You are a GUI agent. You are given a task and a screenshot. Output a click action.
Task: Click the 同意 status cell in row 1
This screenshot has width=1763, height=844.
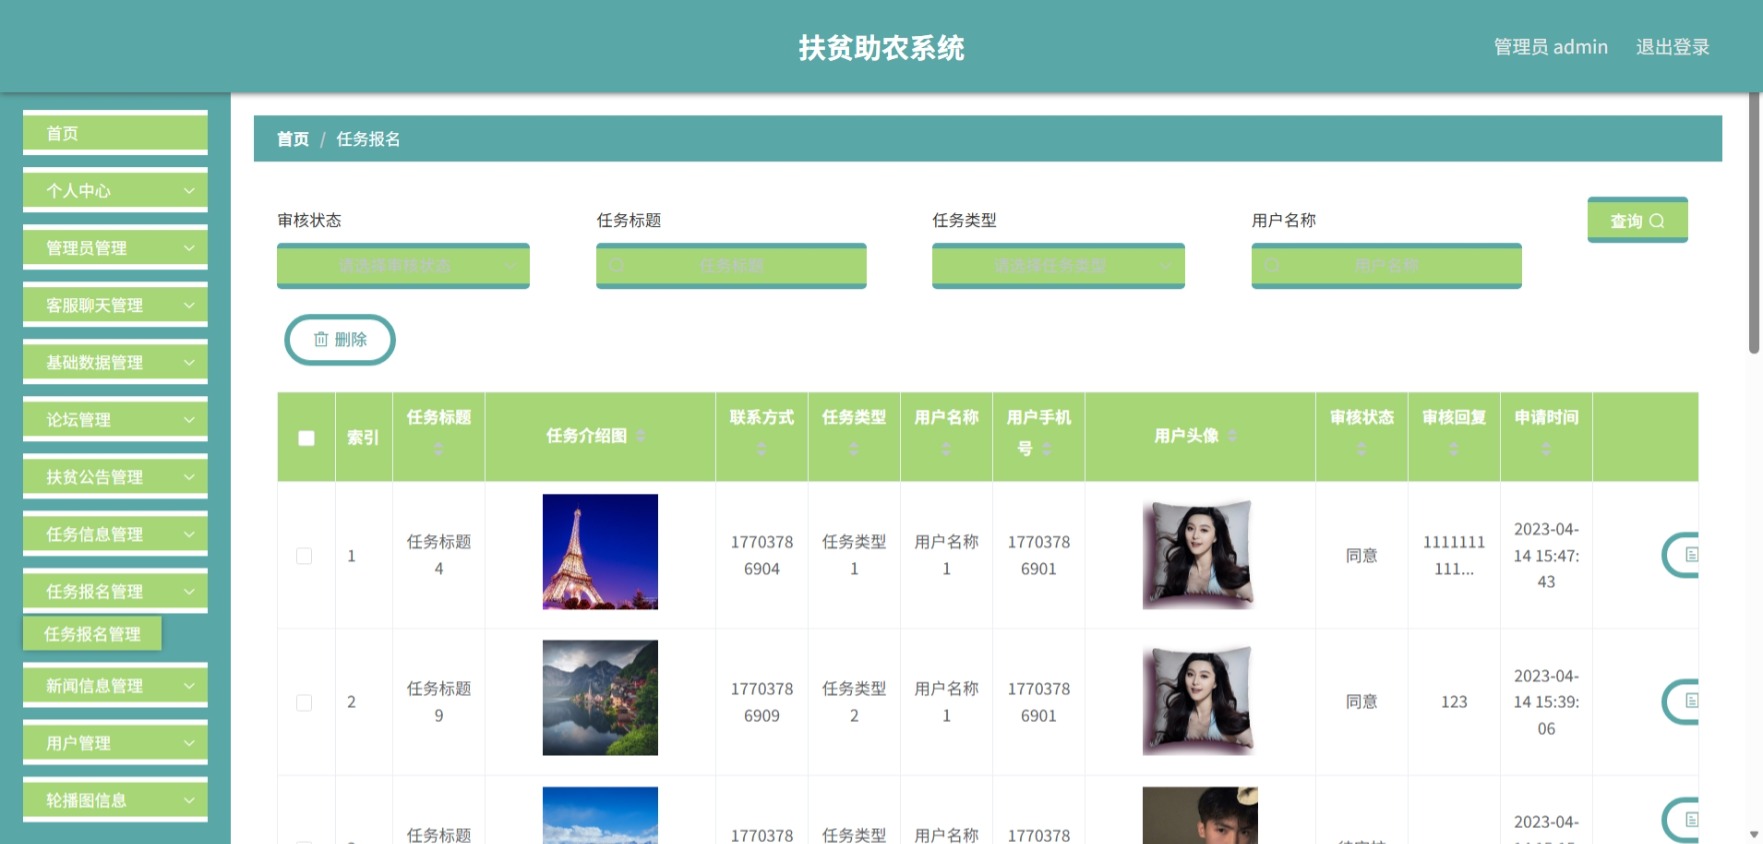tap(1361, 556)
